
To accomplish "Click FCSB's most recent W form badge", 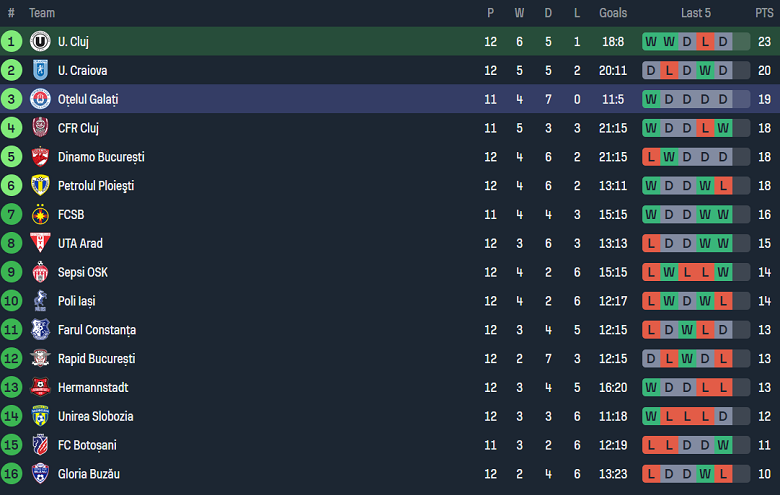I will [x=723, y=215].
